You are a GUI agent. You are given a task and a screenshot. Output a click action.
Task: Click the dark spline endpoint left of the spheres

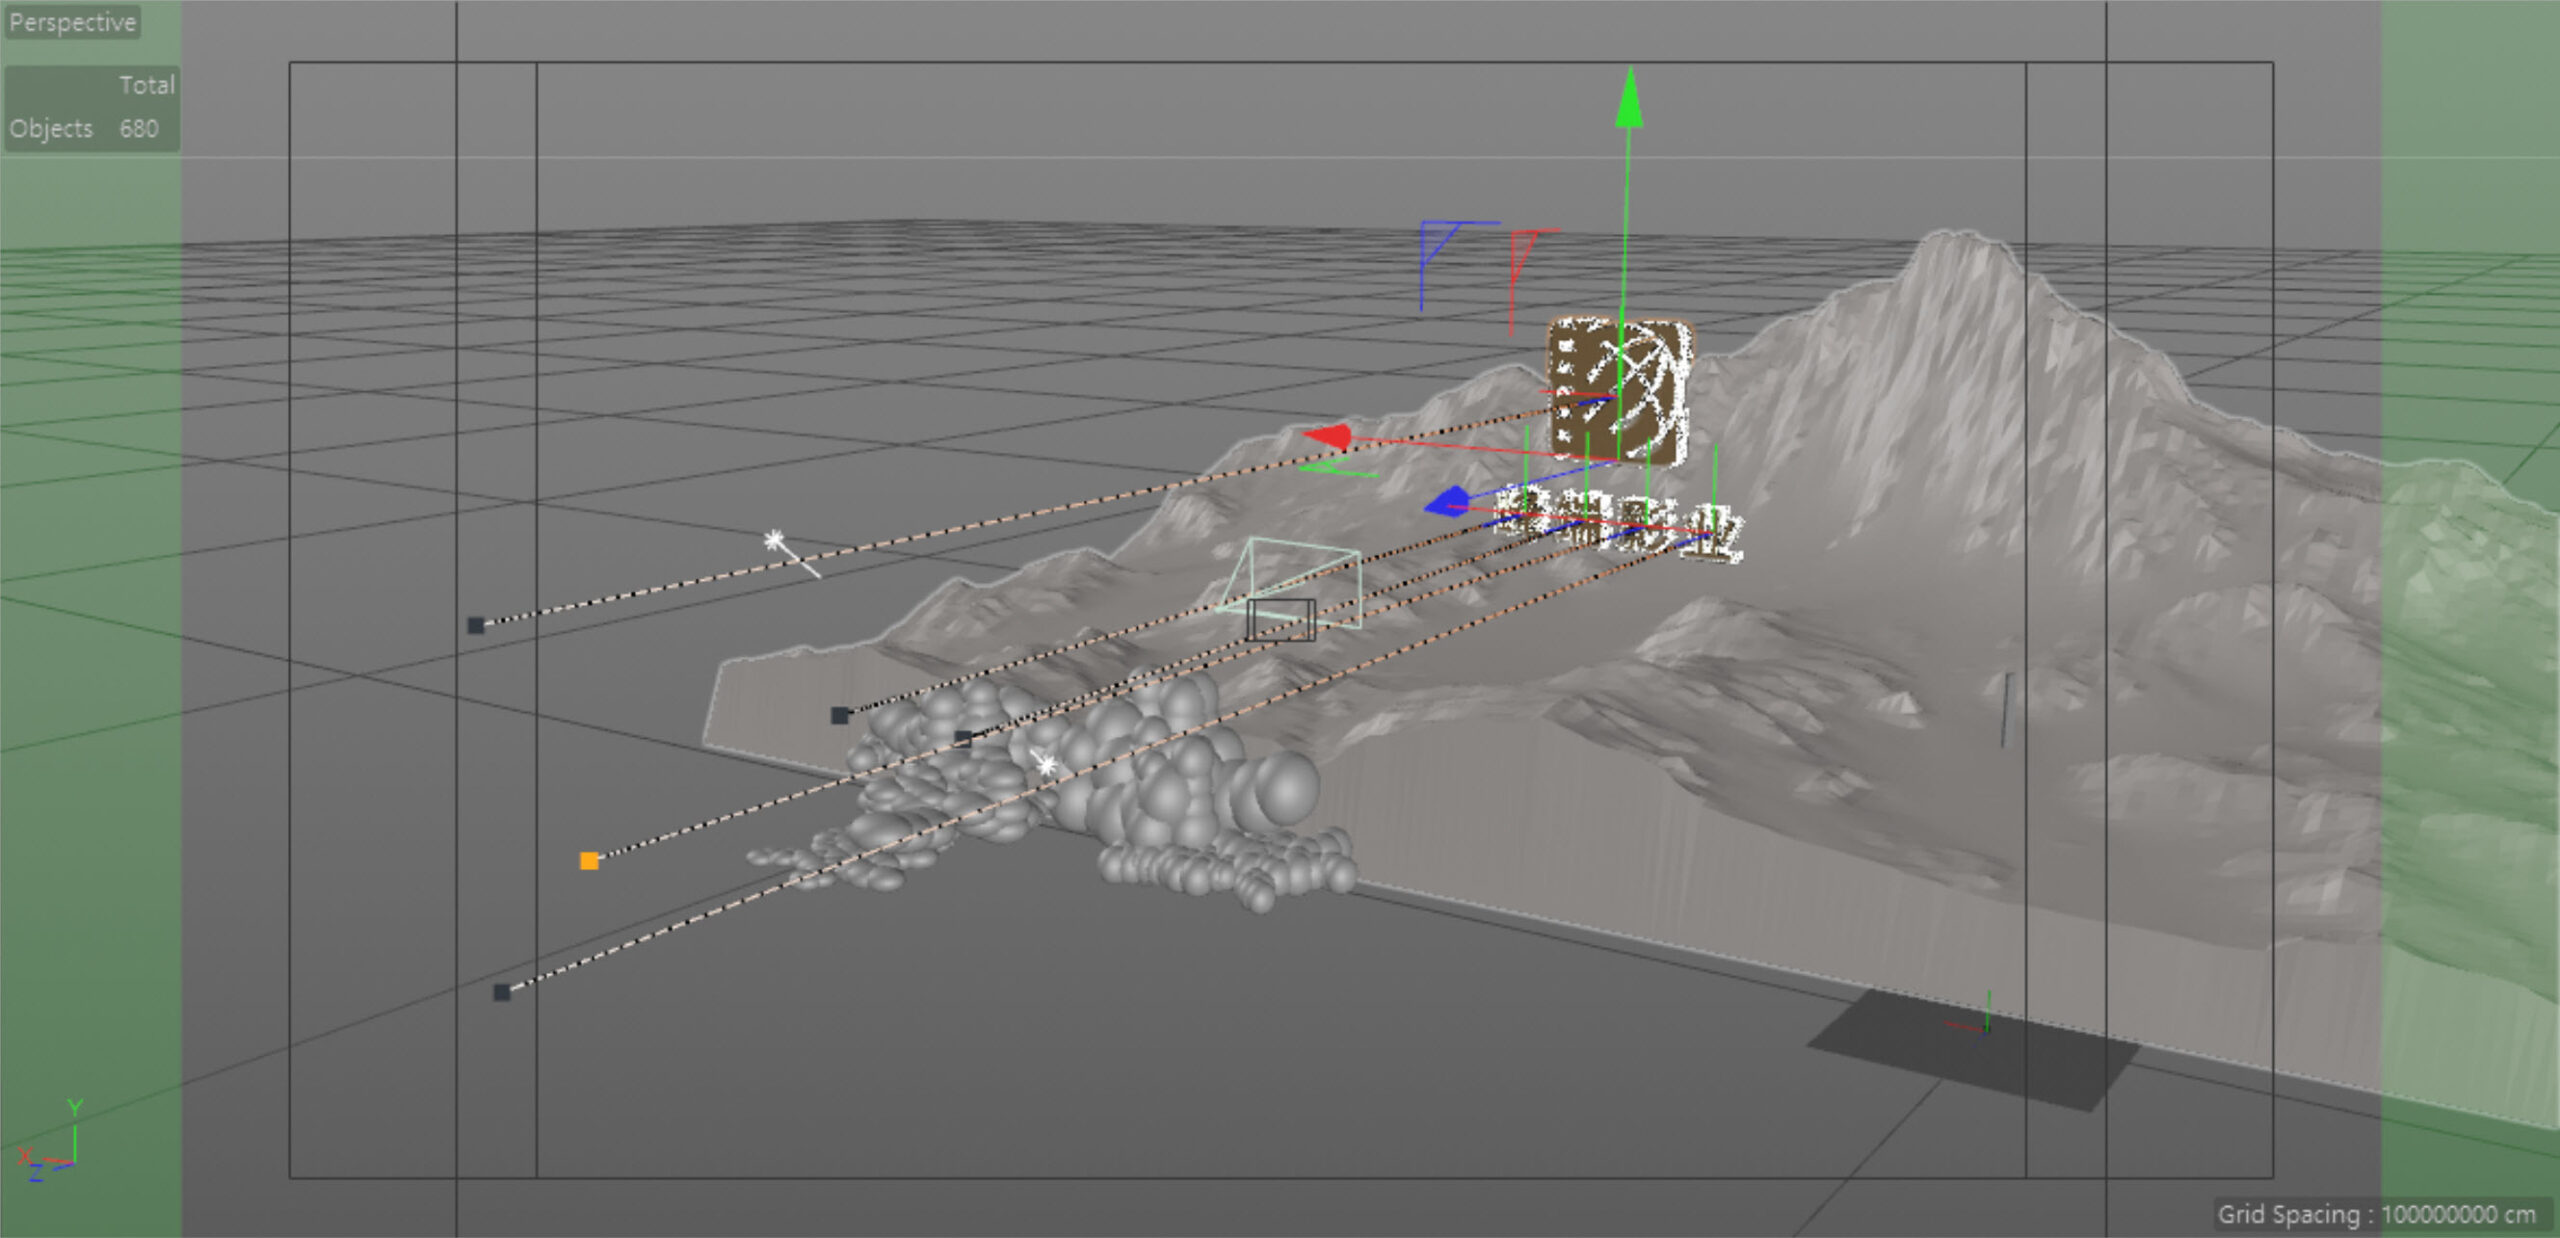(x=840, y=715)
